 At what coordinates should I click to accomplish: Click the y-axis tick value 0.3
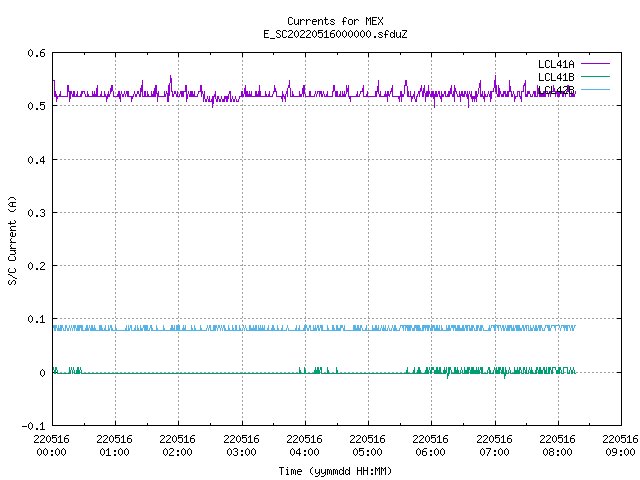tap(36, 213)
